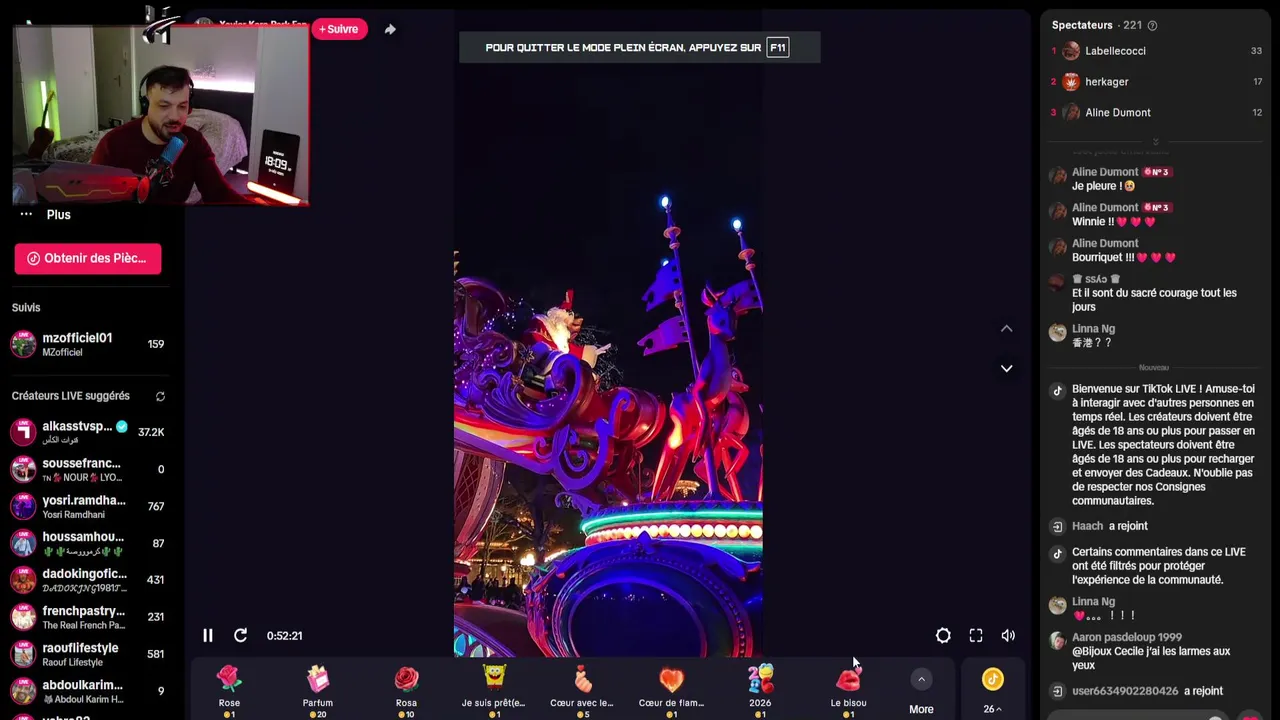Go to the next live with down chevron
Screen dimensions: 1280x720
pyautogui.click(x=1006, y=368)
